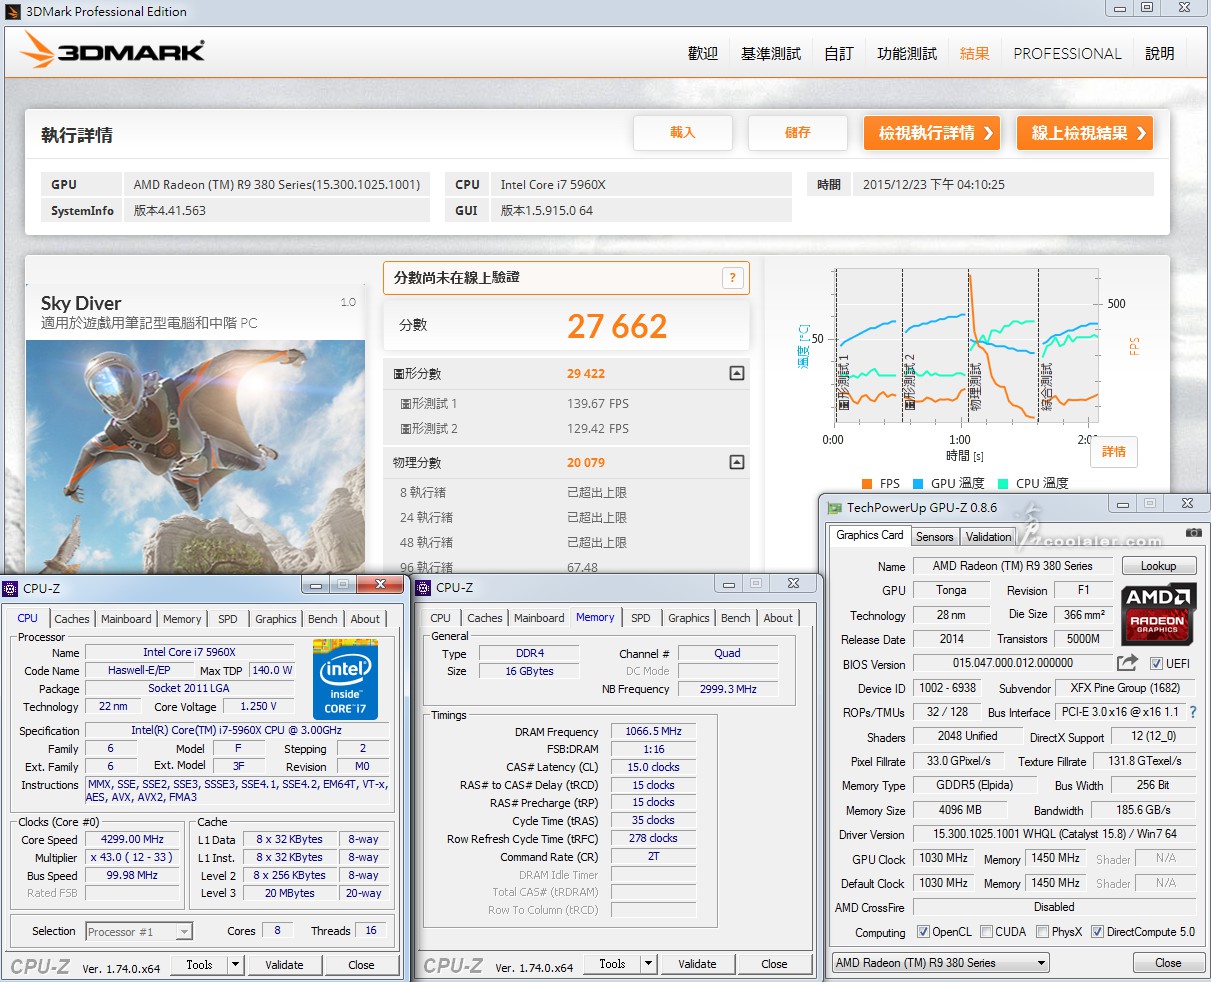Click the overall score 27 662
The width and height of the screenshot is (1211, 982).
[617, 326]
